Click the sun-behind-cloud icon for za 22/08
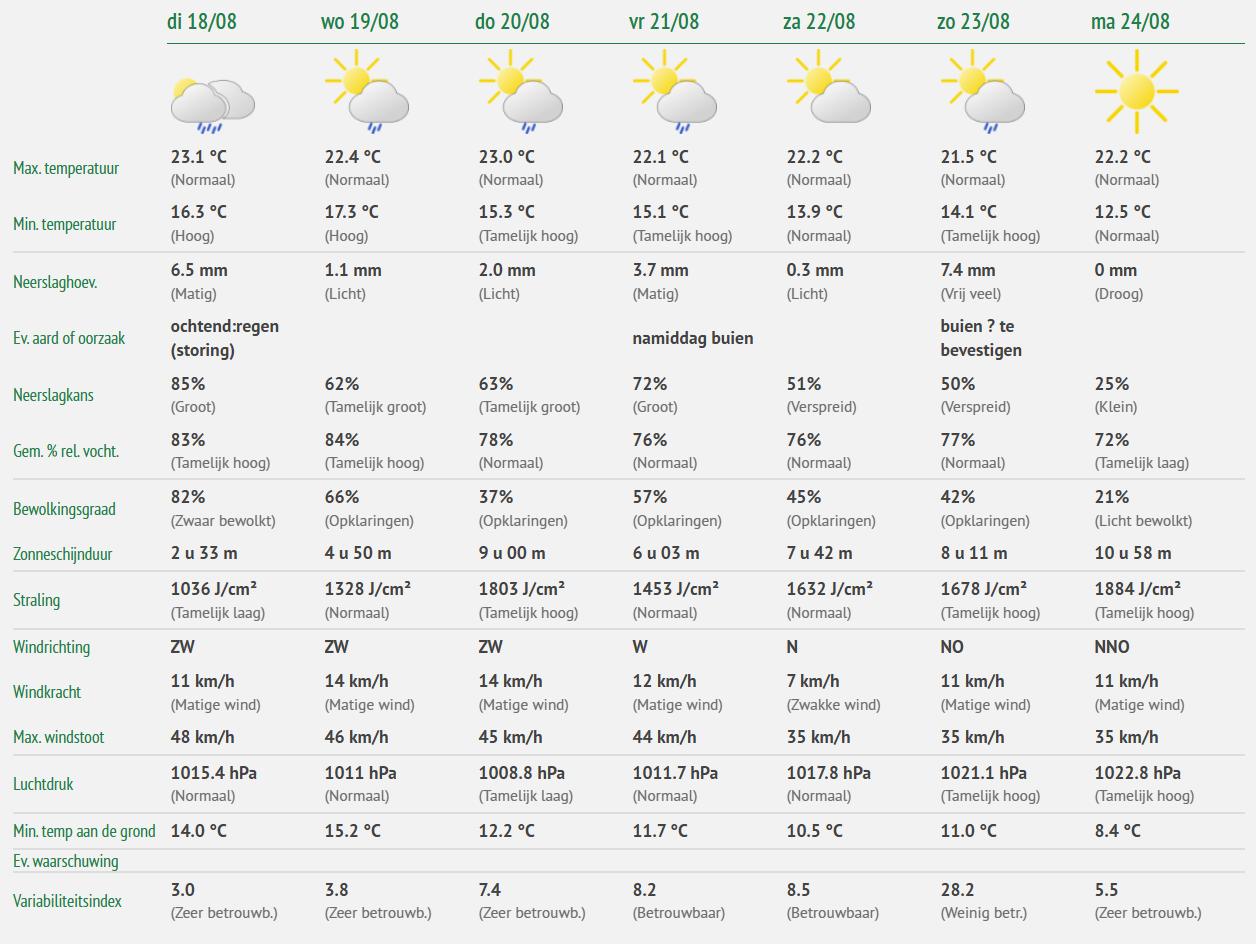Viewport: 1256px width, 944px height. pos(828,88)
